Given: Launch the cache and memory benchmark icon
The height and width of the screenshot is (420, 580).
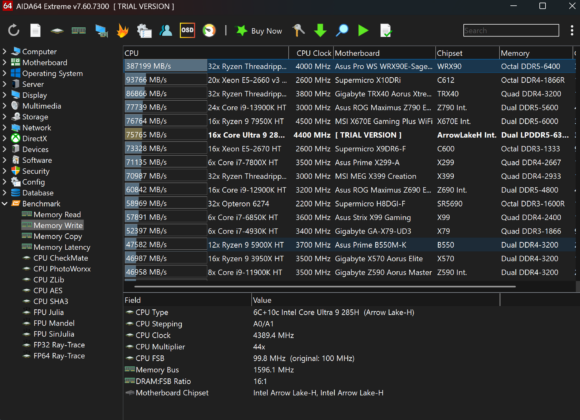Looking at the screenshot, I should coord(78,30).
